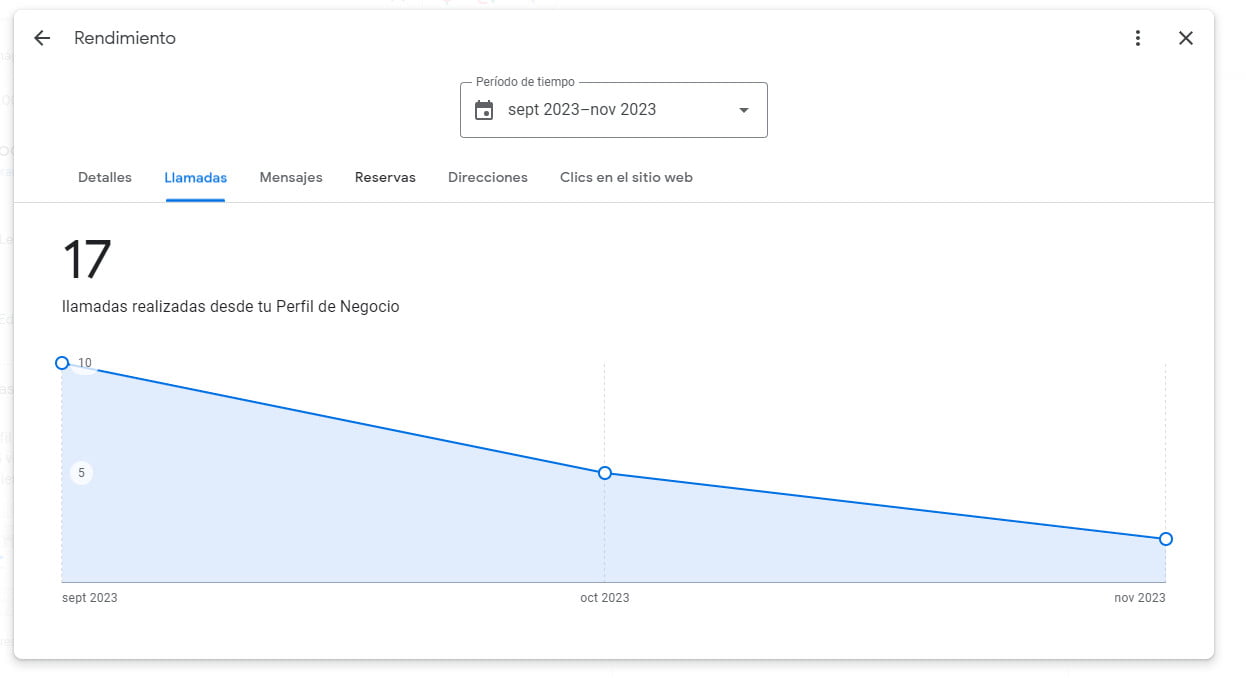1246x678 pixels.
Task: Click the '5' marker on the chart axis
Action: pyautogui.click(x=80, y=472)
